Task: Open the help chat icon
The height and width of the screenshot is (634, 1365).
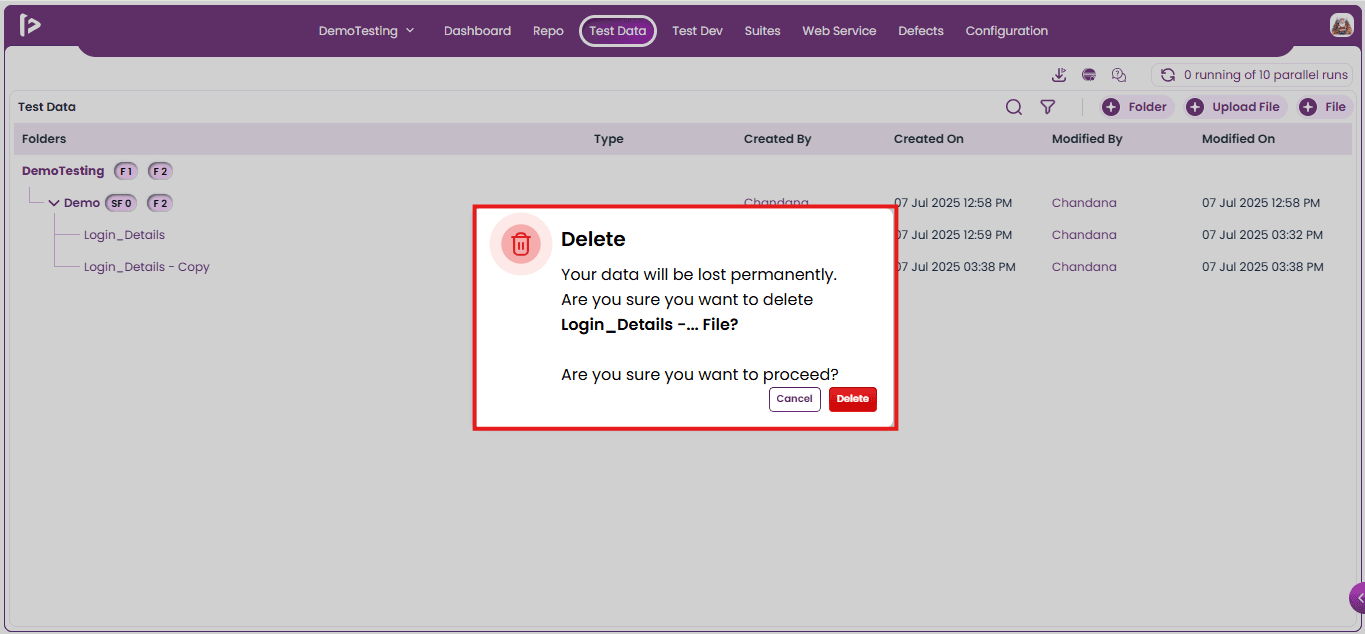Action: [1119, 75]
